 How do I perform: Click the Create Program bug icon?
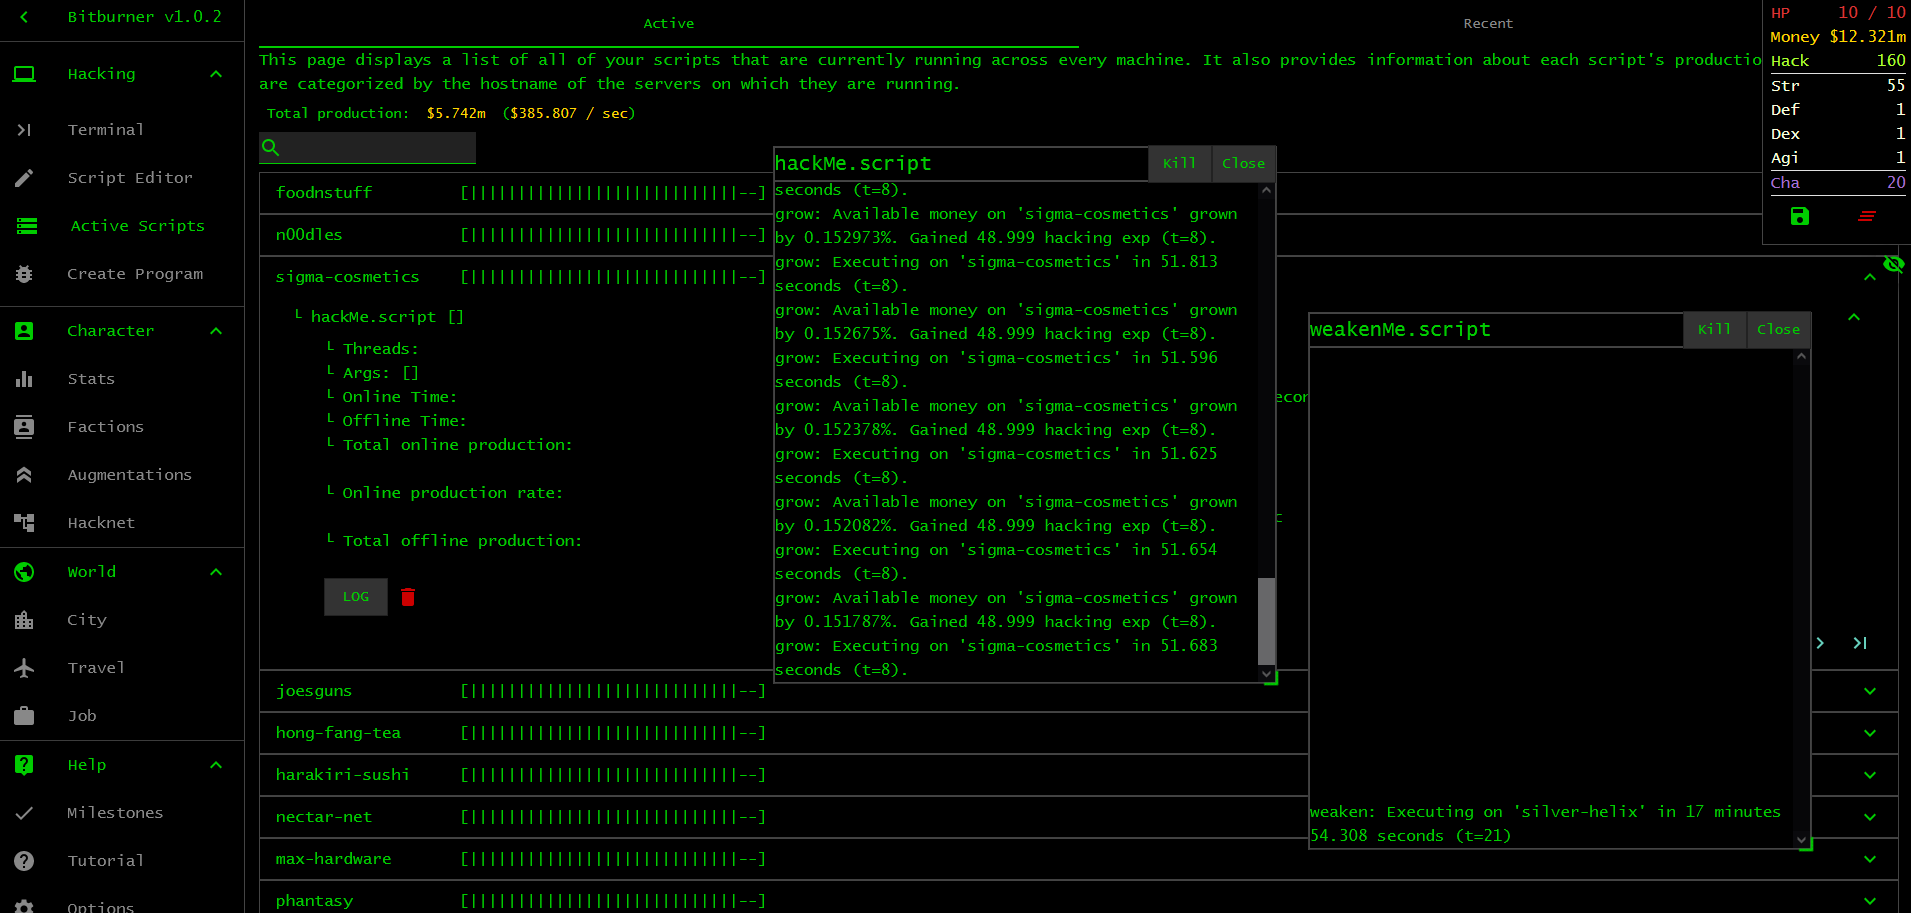tap(25, 274)
